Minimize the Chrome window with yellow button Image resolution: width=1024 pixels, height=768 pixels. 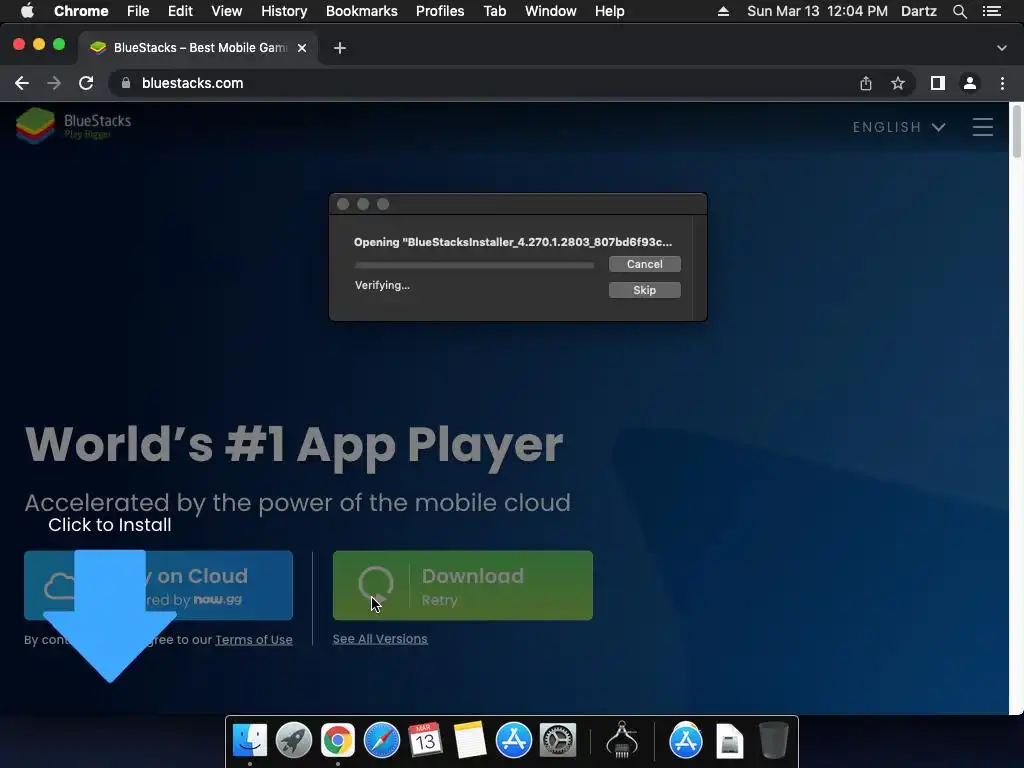coord(39,44)
